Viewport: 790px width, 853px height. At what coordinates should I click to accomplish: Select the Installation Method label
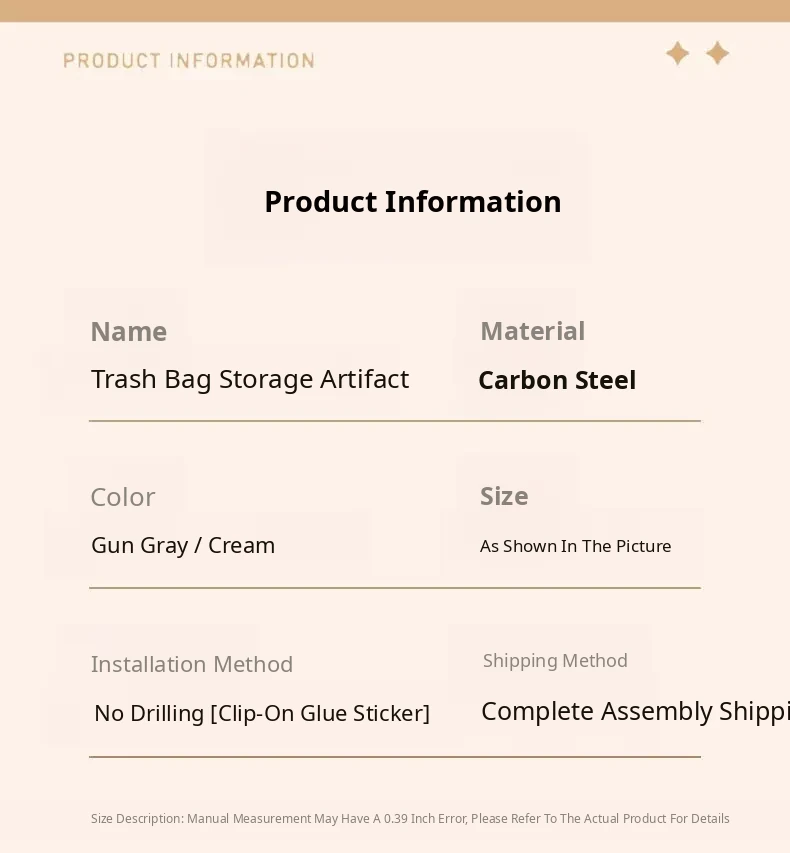(192, 665)
